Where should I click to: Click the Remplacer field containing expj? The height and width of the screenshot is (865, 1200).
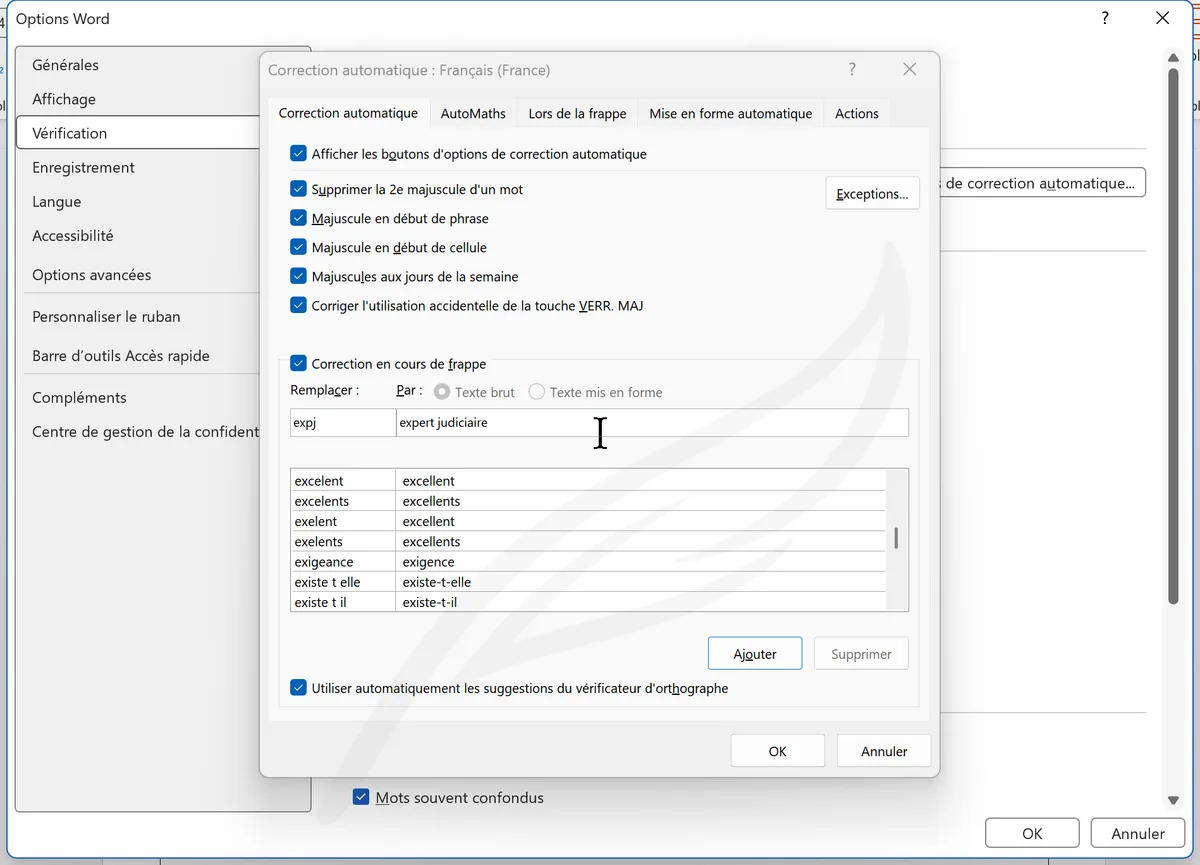coord(342,423)
